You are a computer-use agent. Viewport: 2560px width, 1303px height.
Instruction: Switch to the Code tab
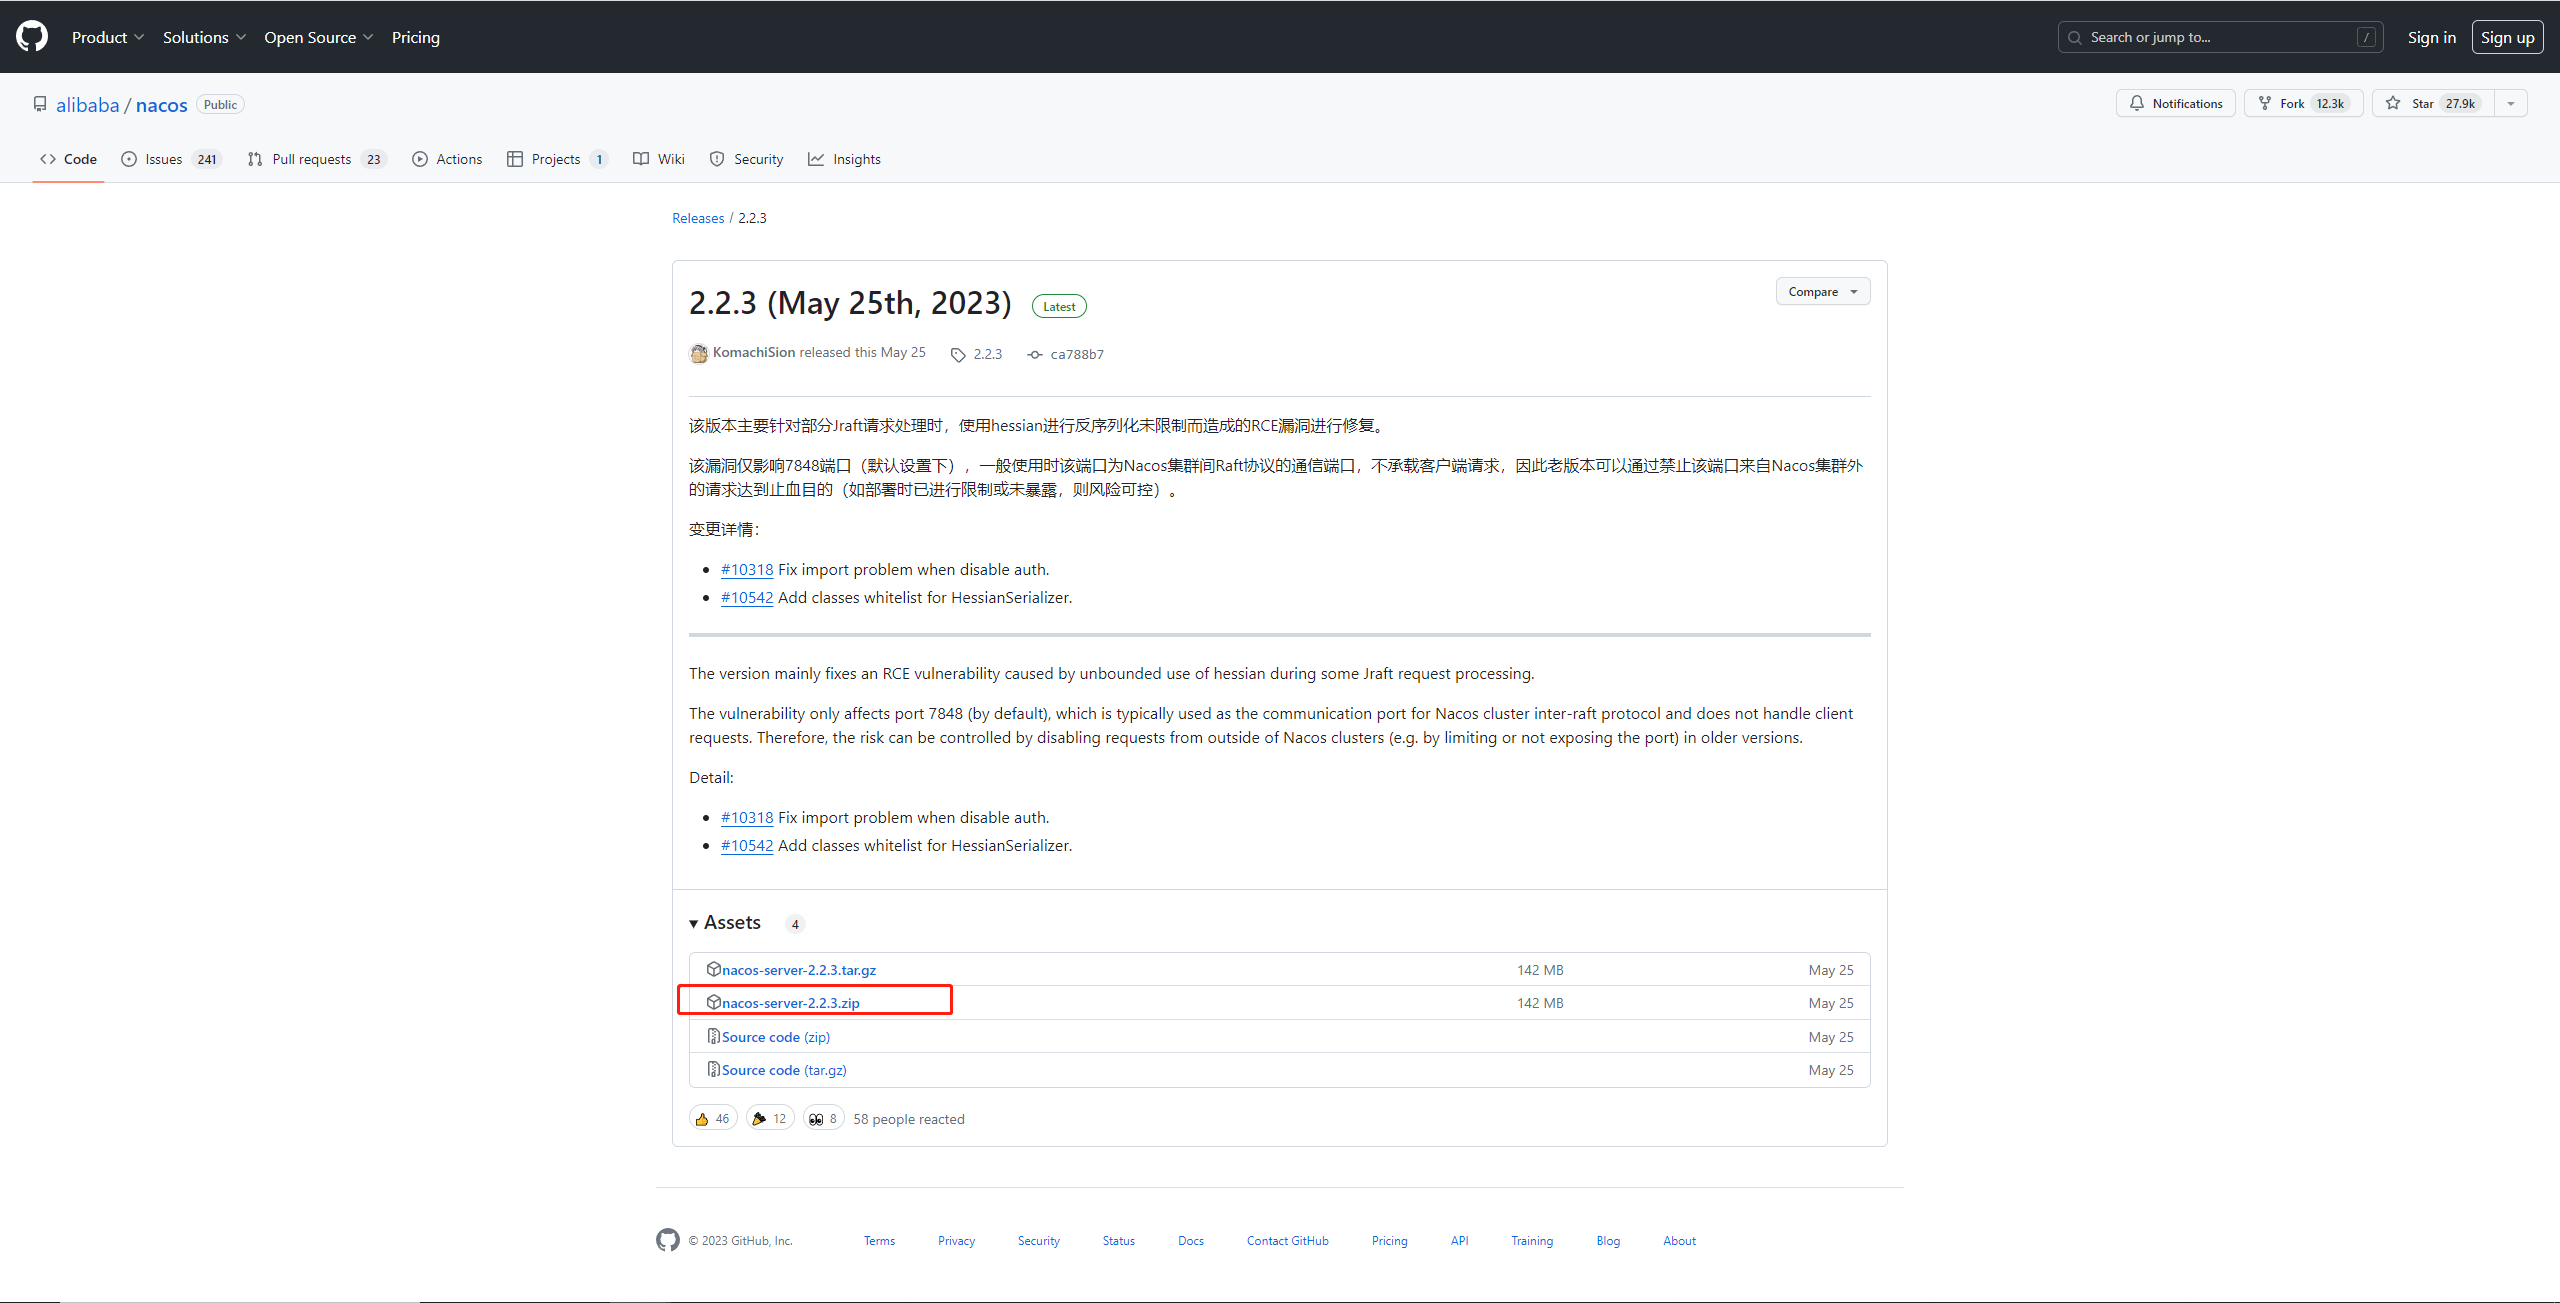(x=68, y=159)
